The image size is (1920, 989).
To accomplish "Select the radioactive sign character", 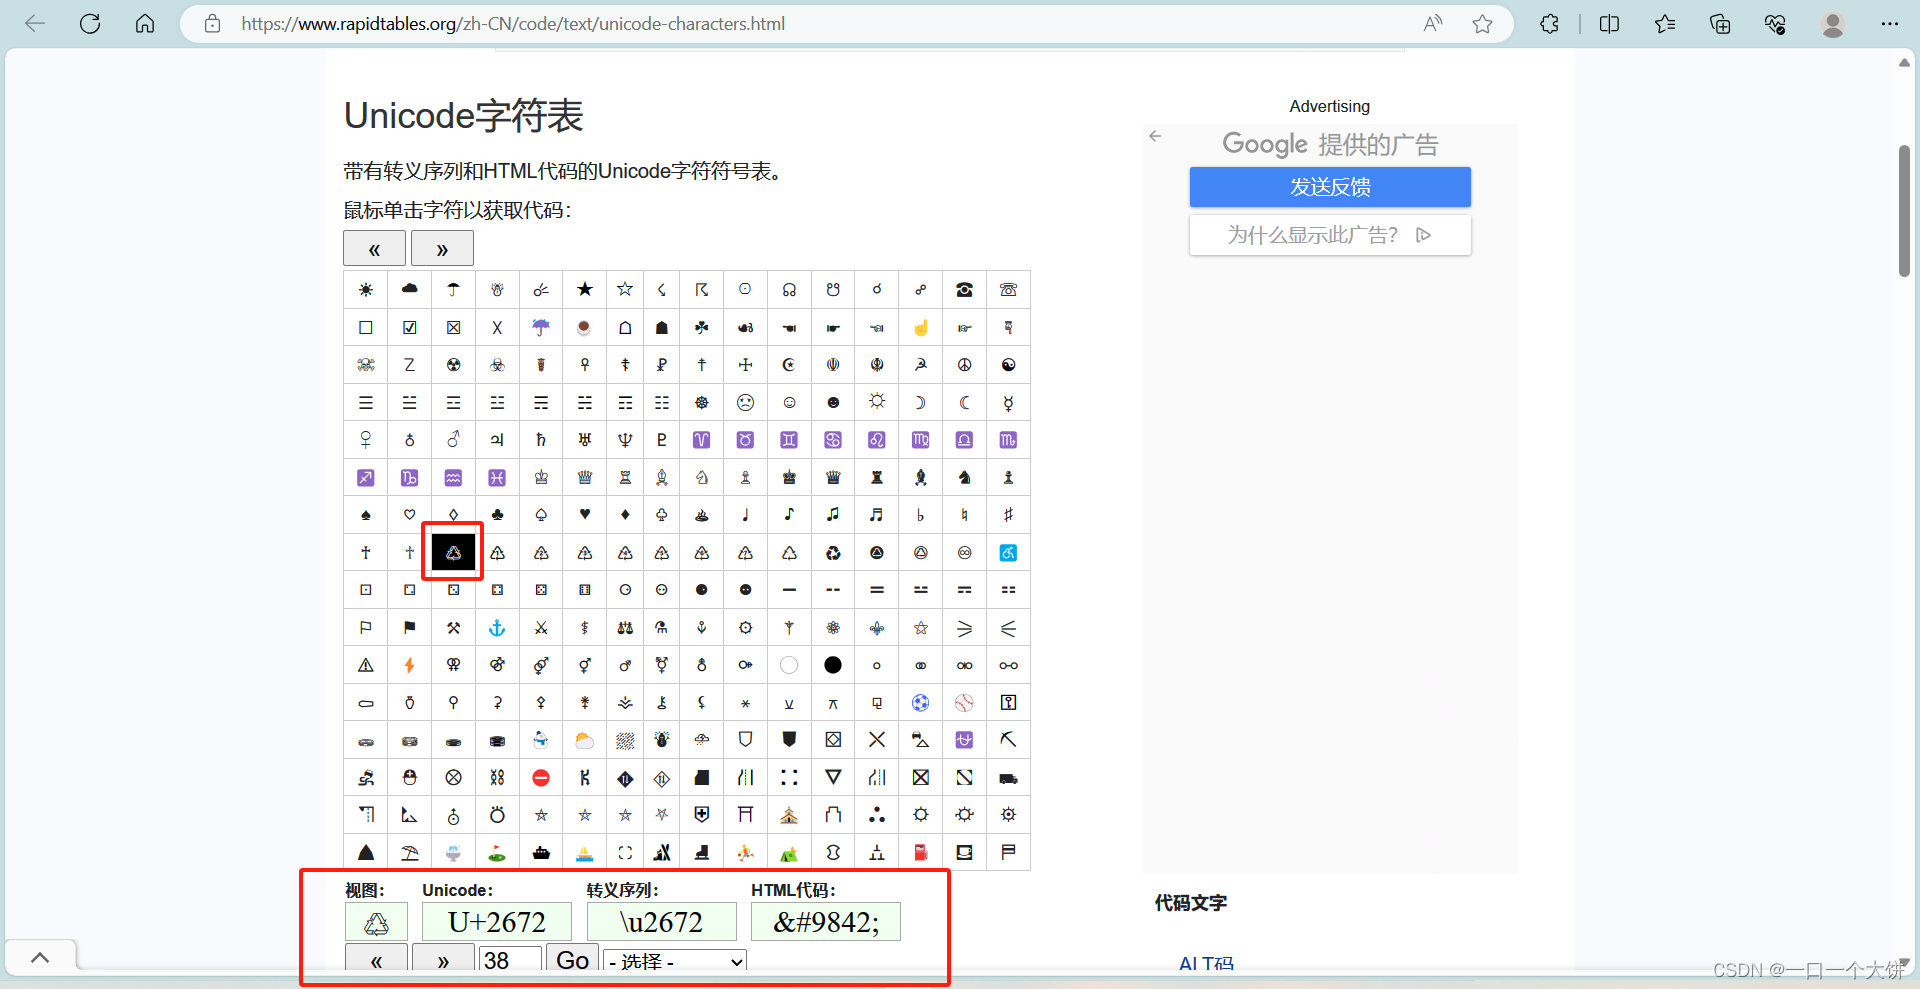I will (454, 365).
